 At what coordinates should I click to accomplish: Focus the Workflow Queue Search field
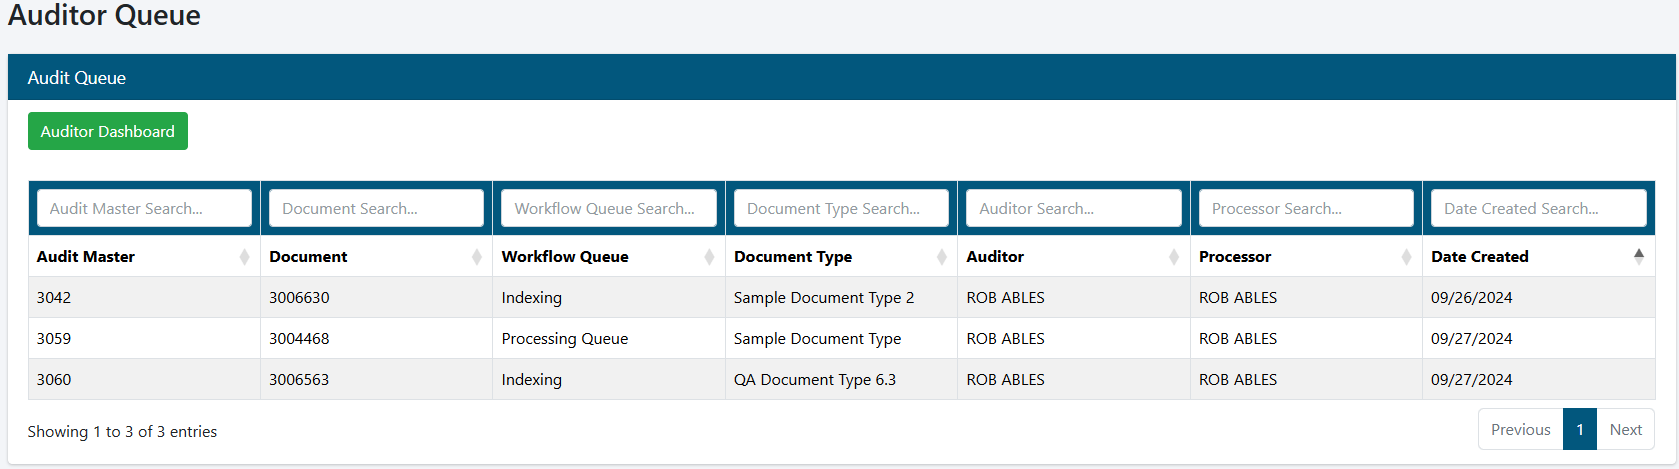point(608,208)
